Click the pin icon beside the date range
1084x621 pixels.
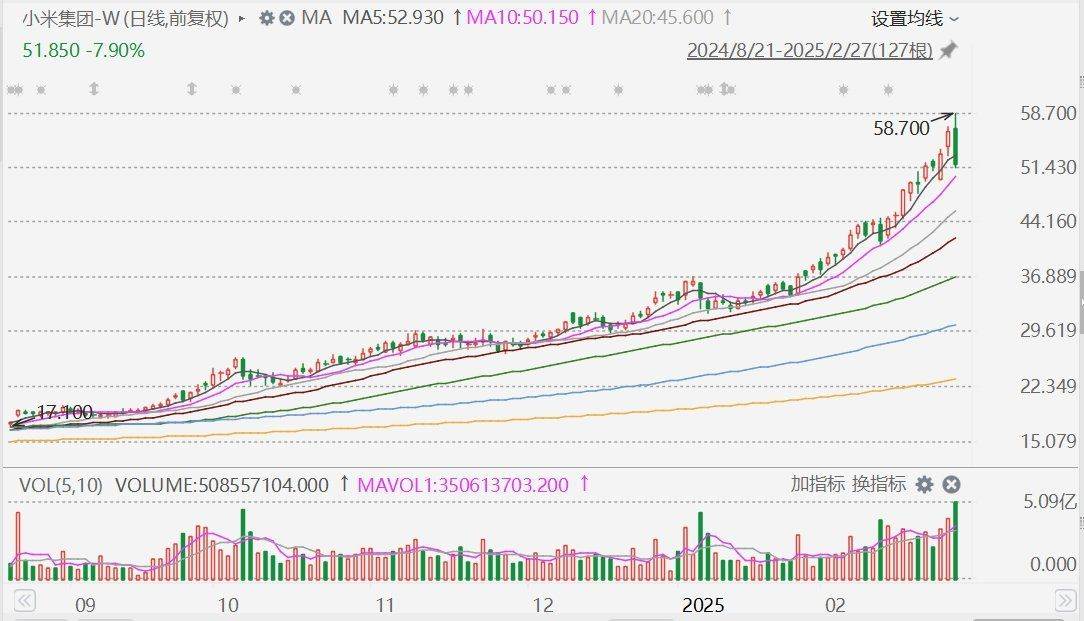point(948,50)
